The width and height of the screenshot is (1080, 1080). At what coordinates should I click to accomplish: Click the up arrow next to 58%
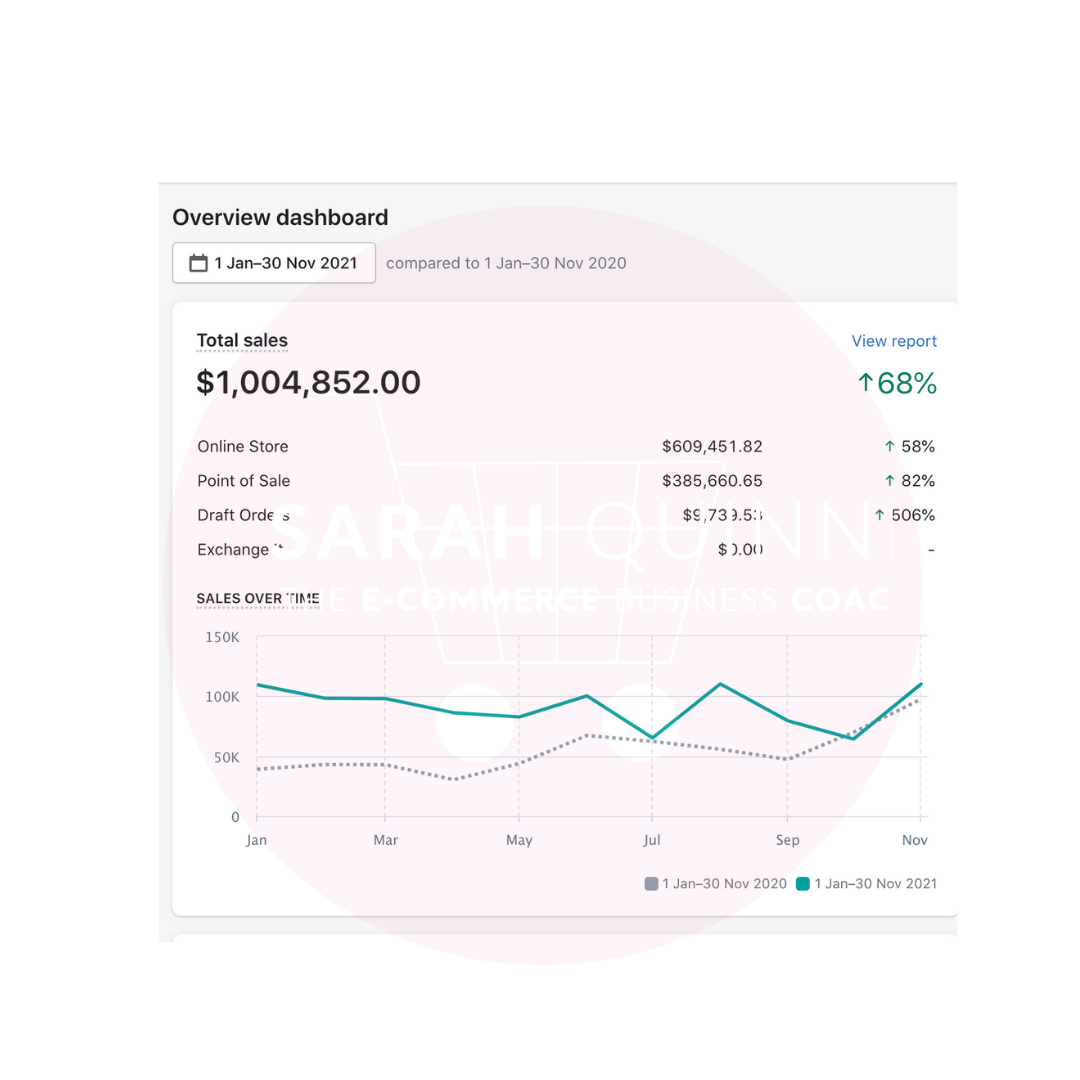889,446
